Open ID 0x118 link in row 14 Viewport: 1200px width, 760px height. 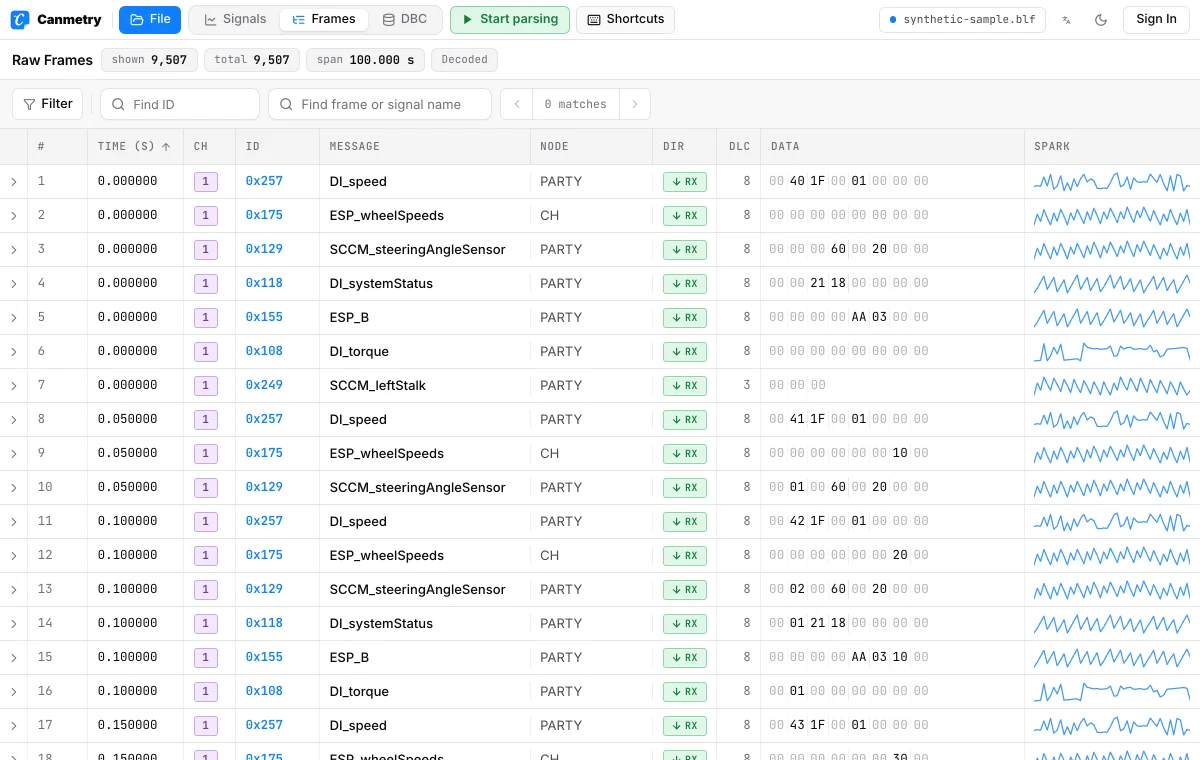click(264, 624)
